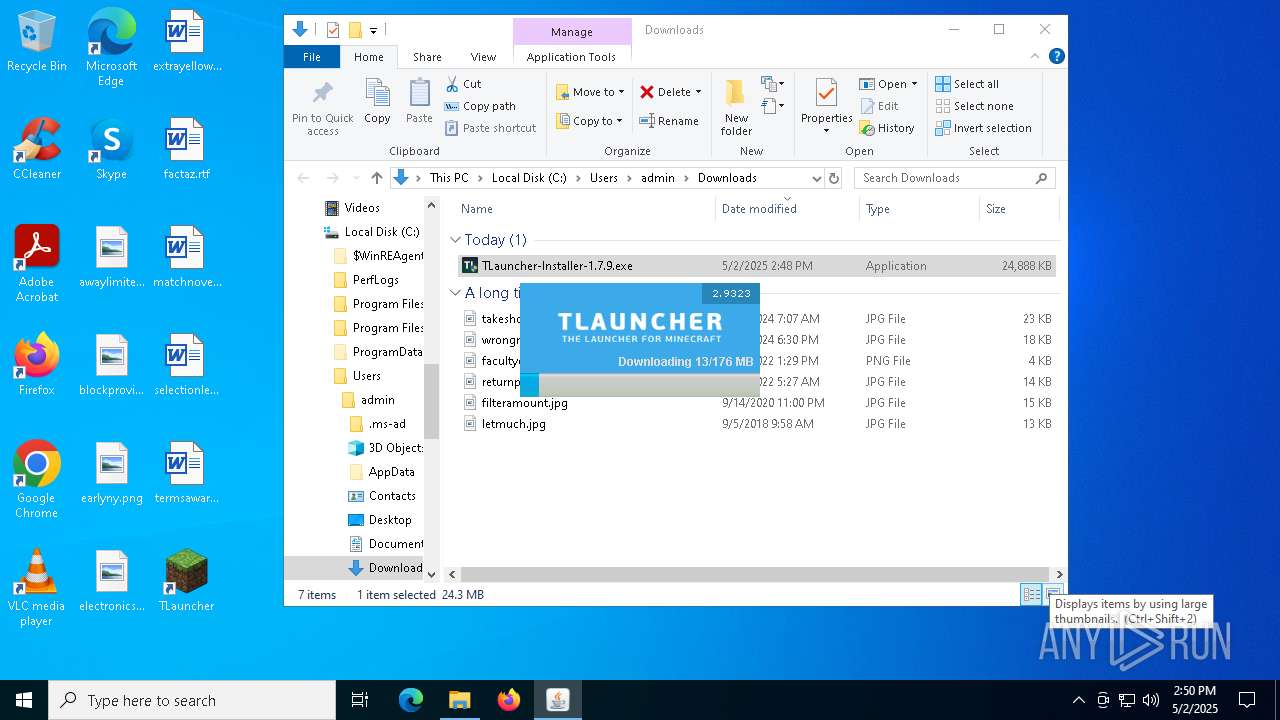1280x720 pixels.
Task: Switch to details view in status bar
Action: [x=1031, y=595]
